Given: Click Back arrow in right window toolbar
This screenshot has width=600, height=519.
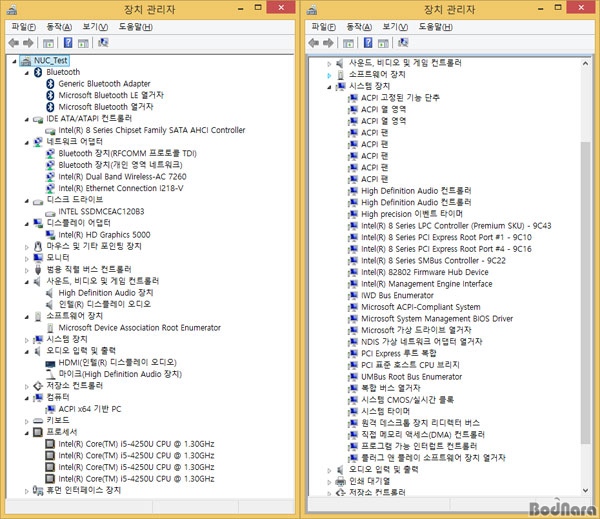Looking at the screenshot, I should tap(314, 43).
